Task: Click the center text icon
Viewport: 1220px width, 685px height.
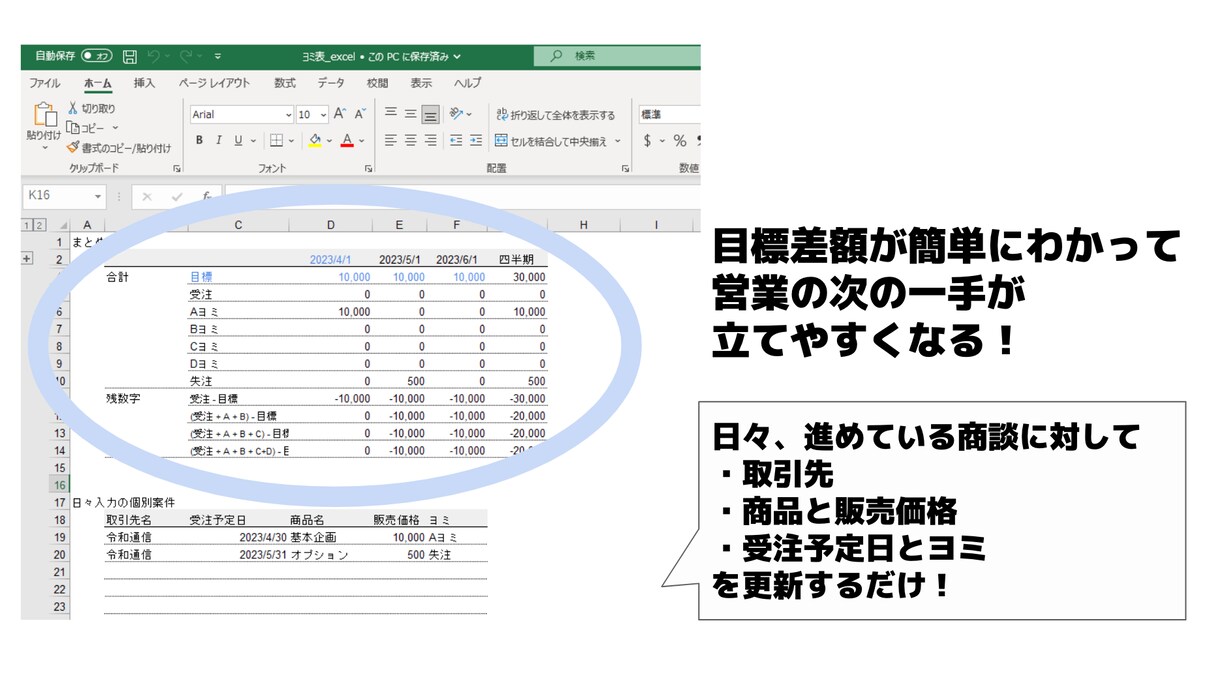Action: pos(410,141)
